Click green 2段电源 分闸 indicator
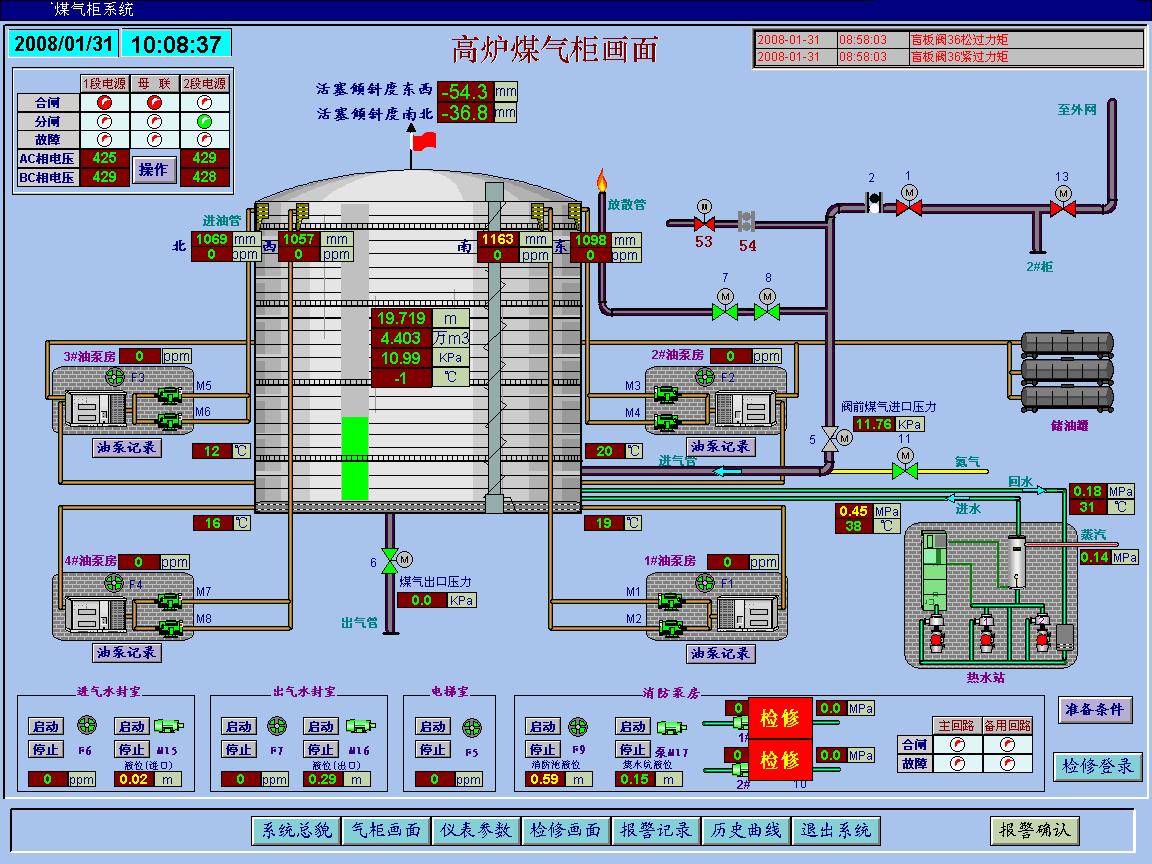This screenshot has width=1152, height=864. 204,121
